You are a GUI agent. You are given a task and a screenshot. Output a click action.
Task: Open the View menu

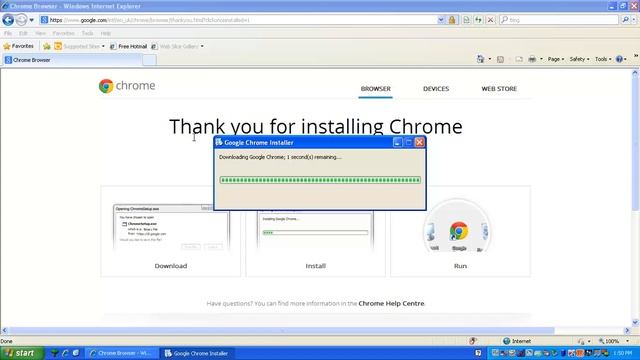pos(40,33)
